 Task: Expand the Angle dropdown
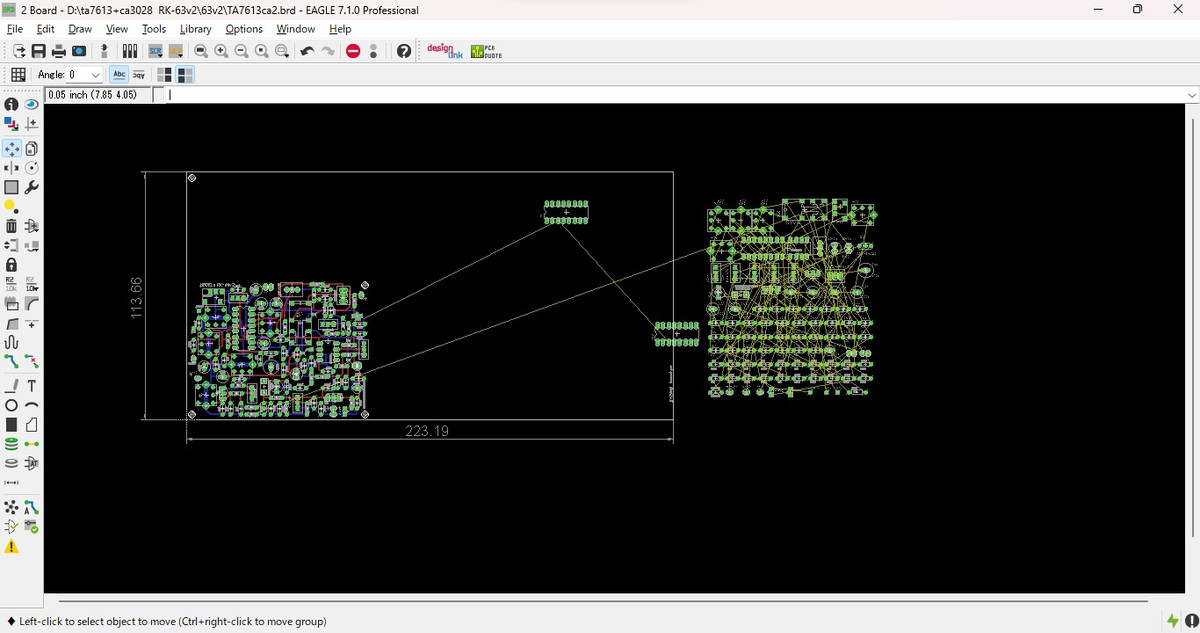(x=96, y=75)
